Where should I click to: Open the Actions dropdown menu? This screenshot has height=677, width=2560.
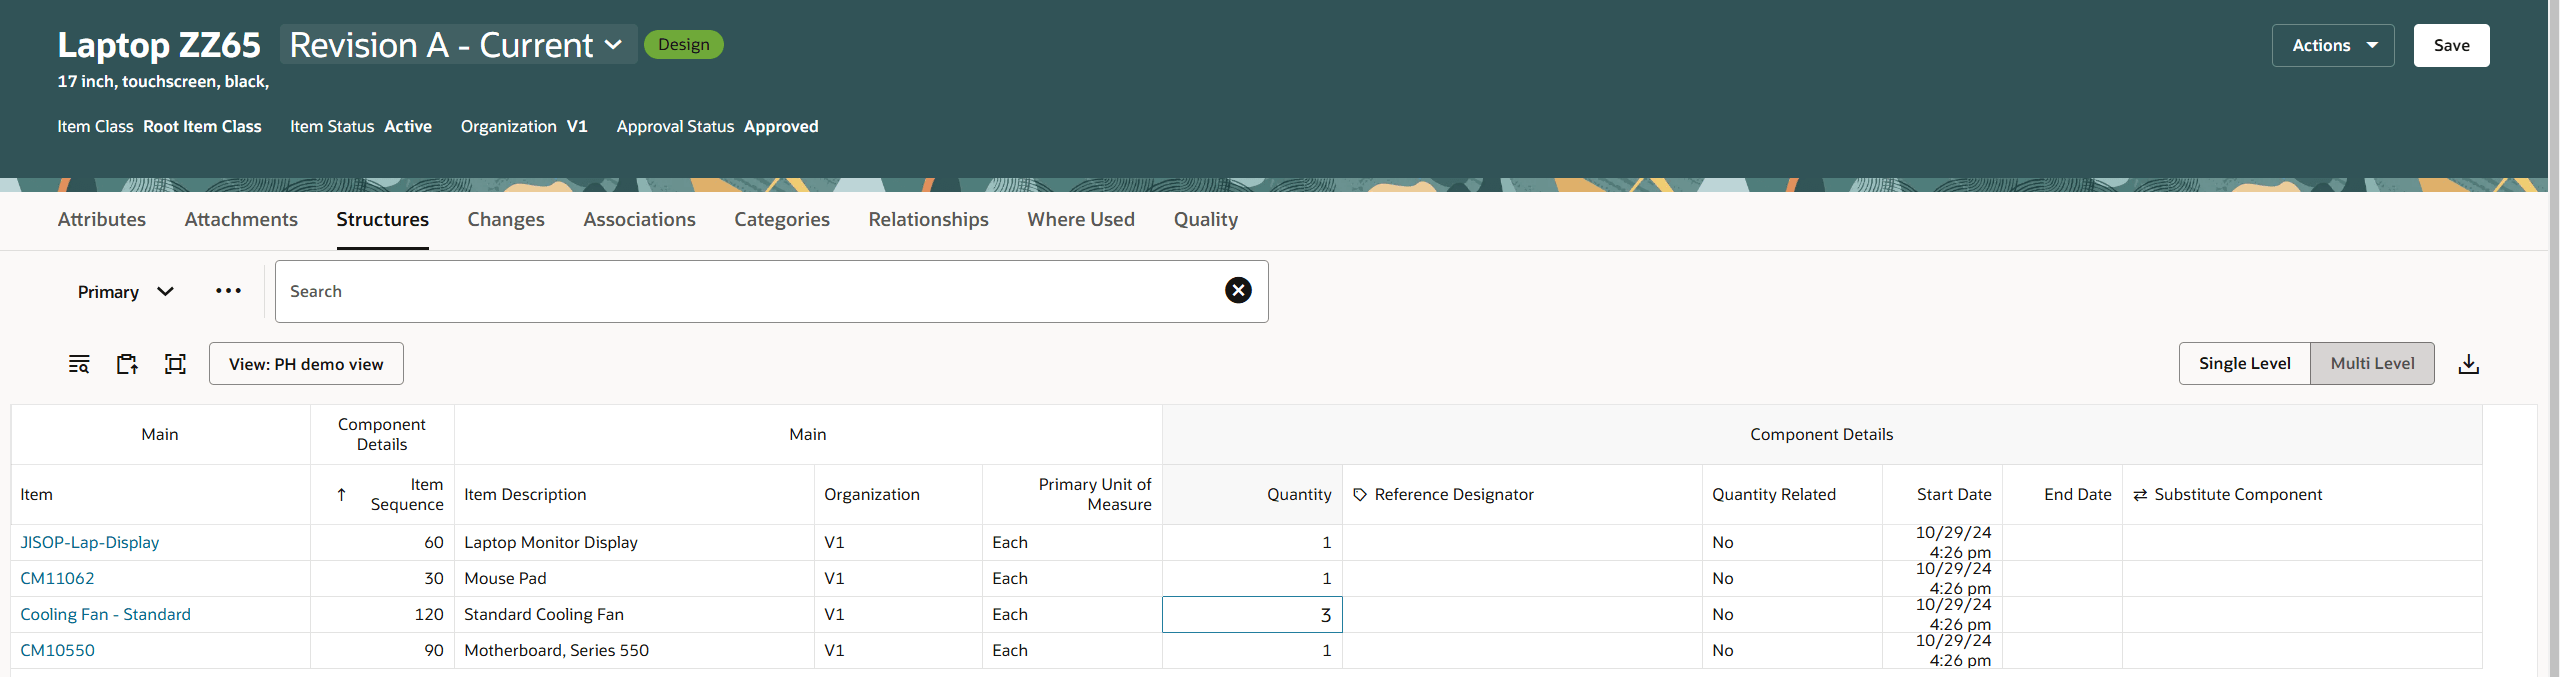coord(2333,45)
